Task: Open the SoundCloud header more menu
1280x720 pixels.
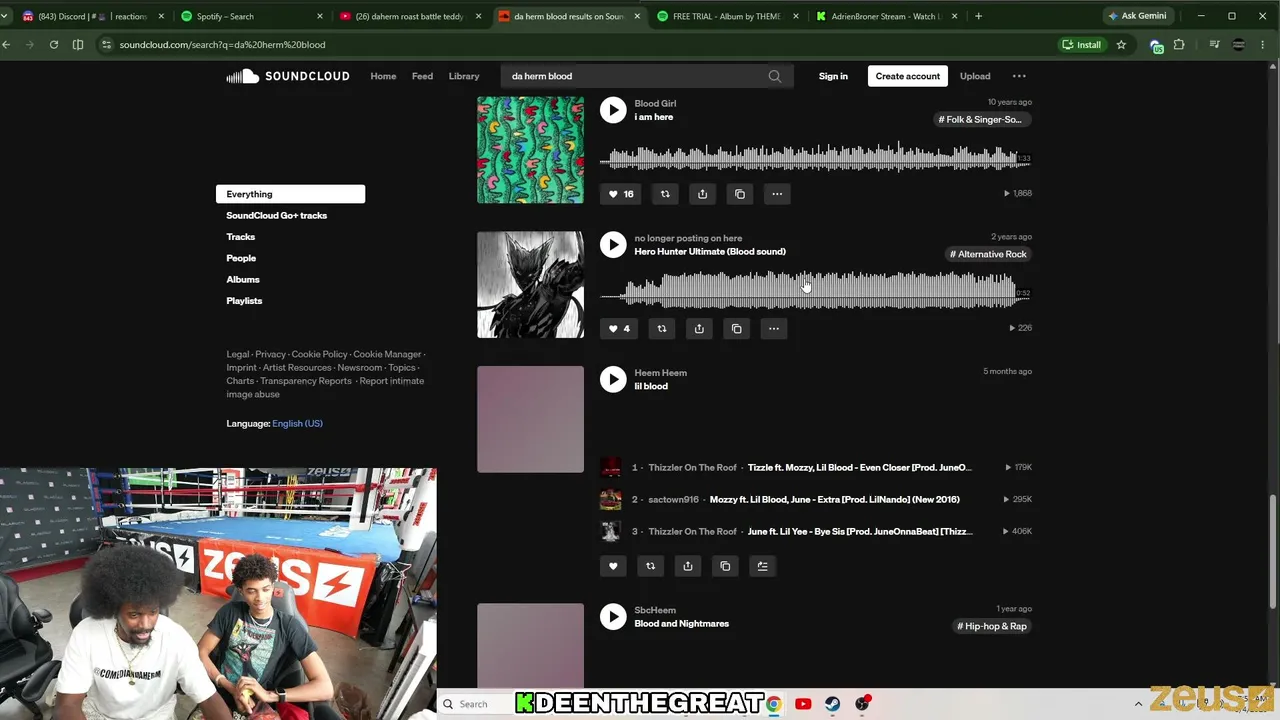Action: (x=1019, y=76)
